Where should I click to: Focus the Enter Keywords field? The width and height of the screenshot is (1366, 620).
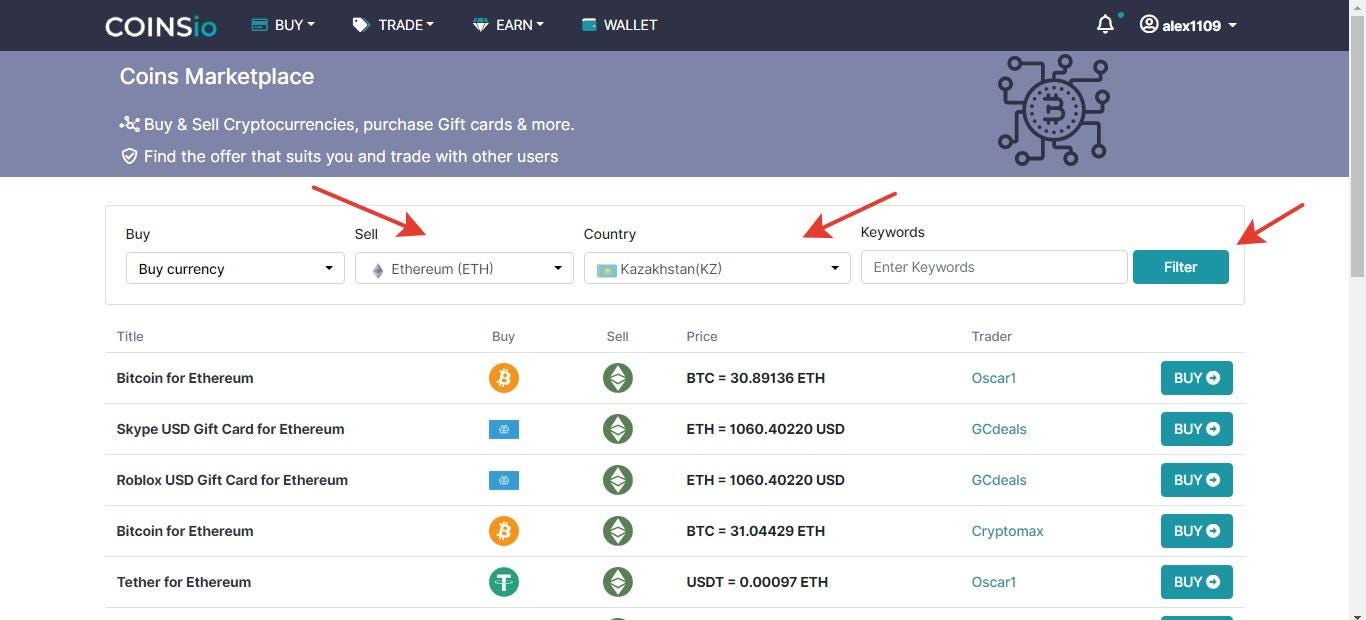[x=994, y=267]
